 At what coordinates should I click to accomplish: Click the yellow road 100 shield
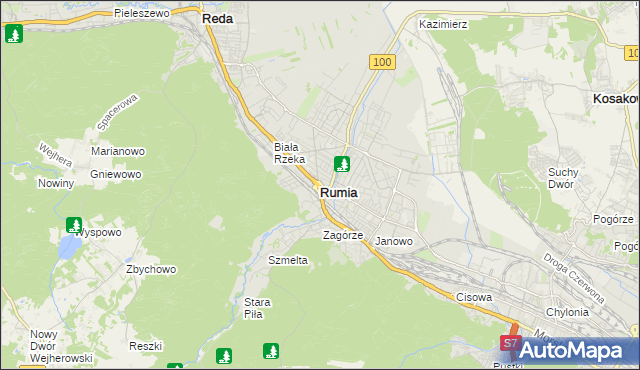point(382,62)
